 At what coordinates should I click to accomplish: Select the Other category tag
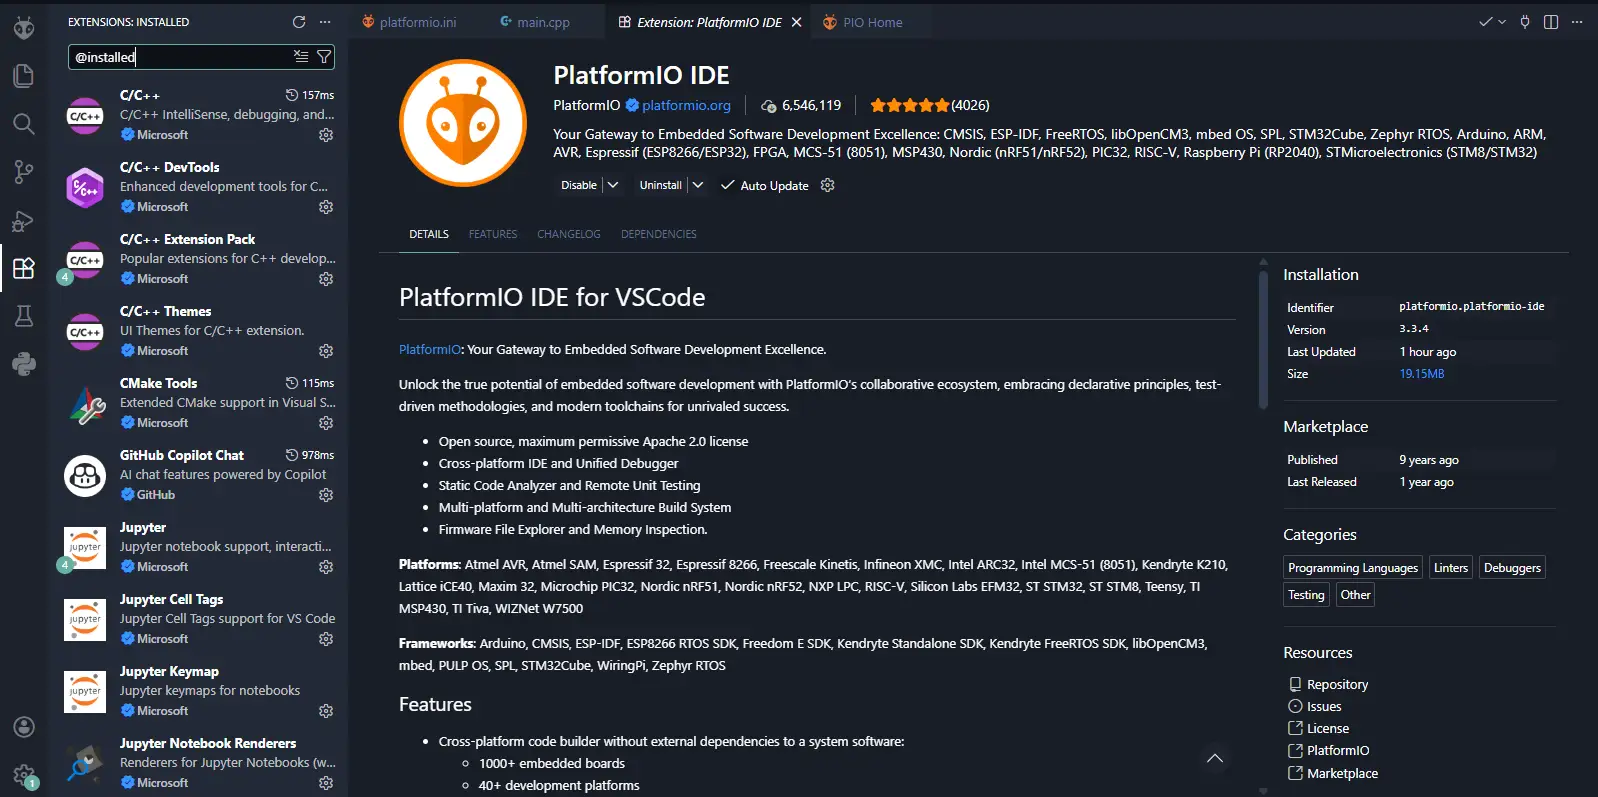(1355, 595)
